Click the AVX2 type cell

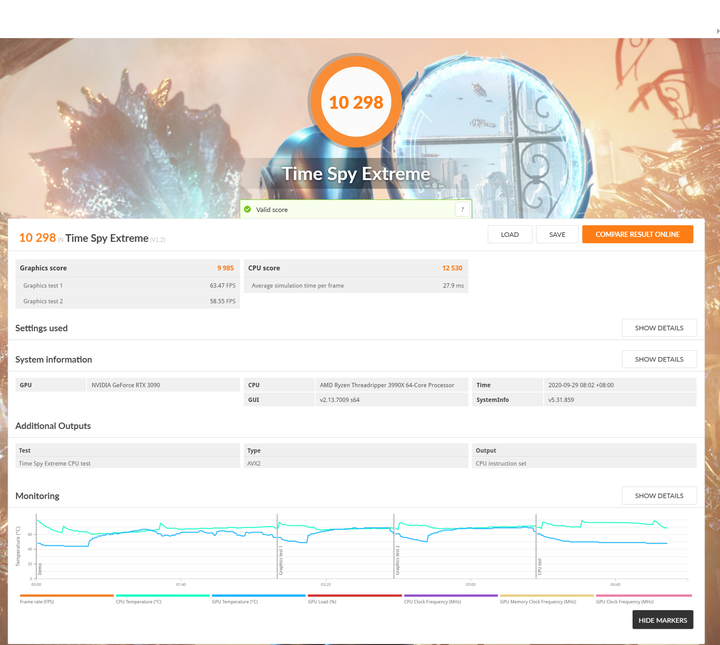point(356,463)
